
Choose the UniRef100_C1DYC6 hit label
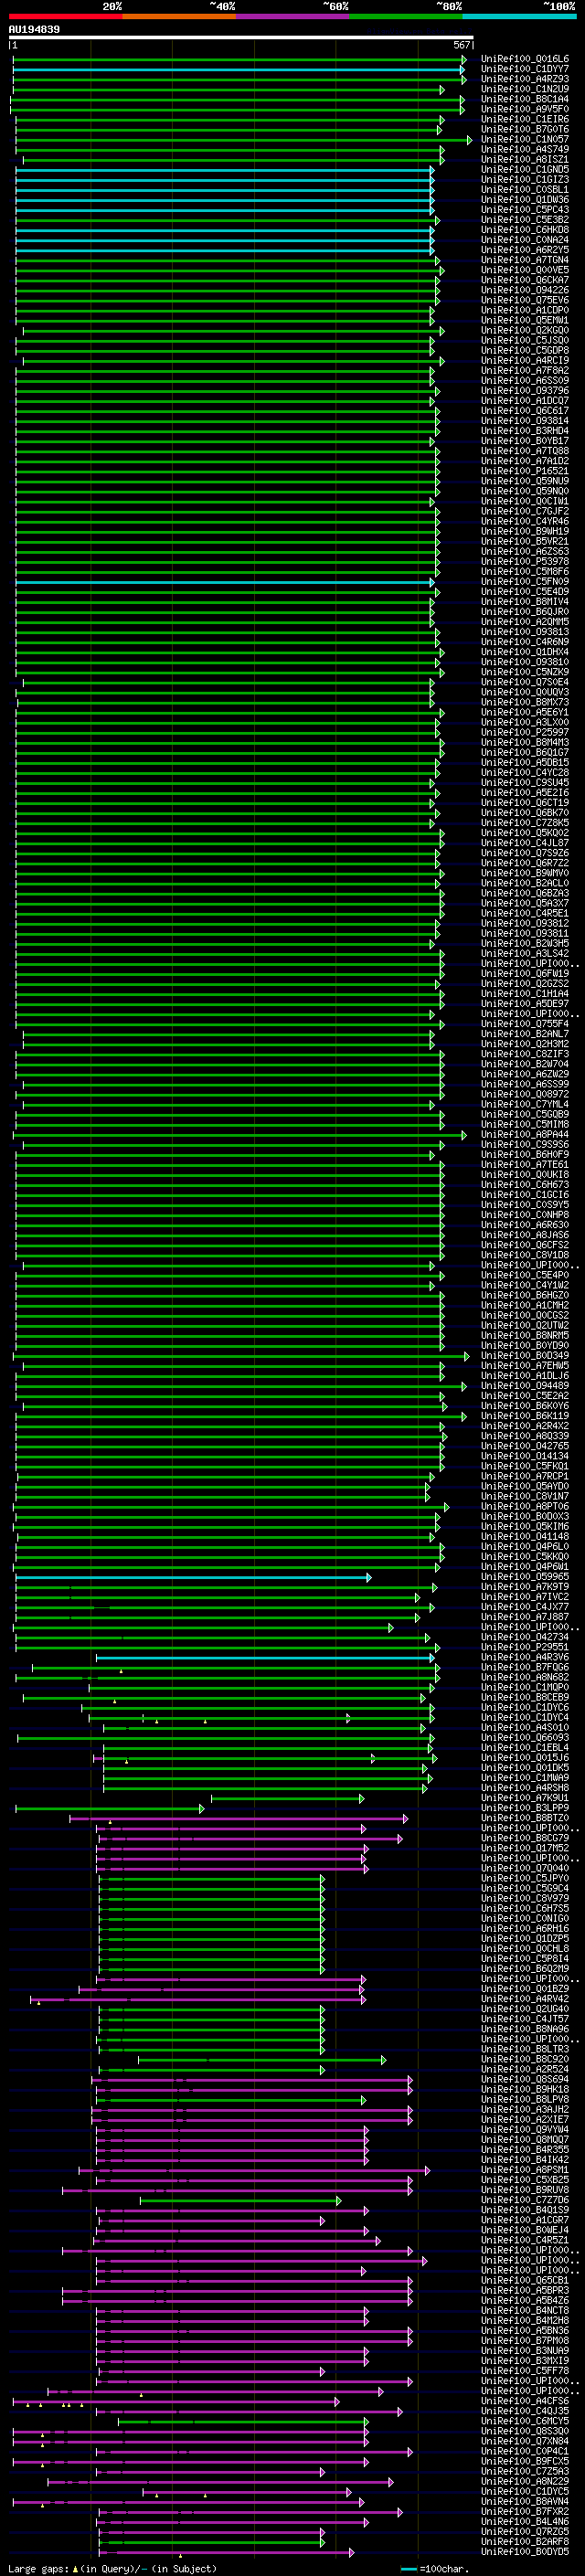click(524, 1707)
